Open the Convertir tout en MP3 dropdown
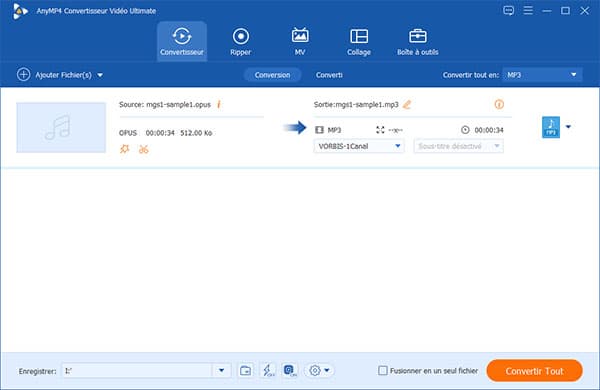600x390 pixels. pos(542,75)
